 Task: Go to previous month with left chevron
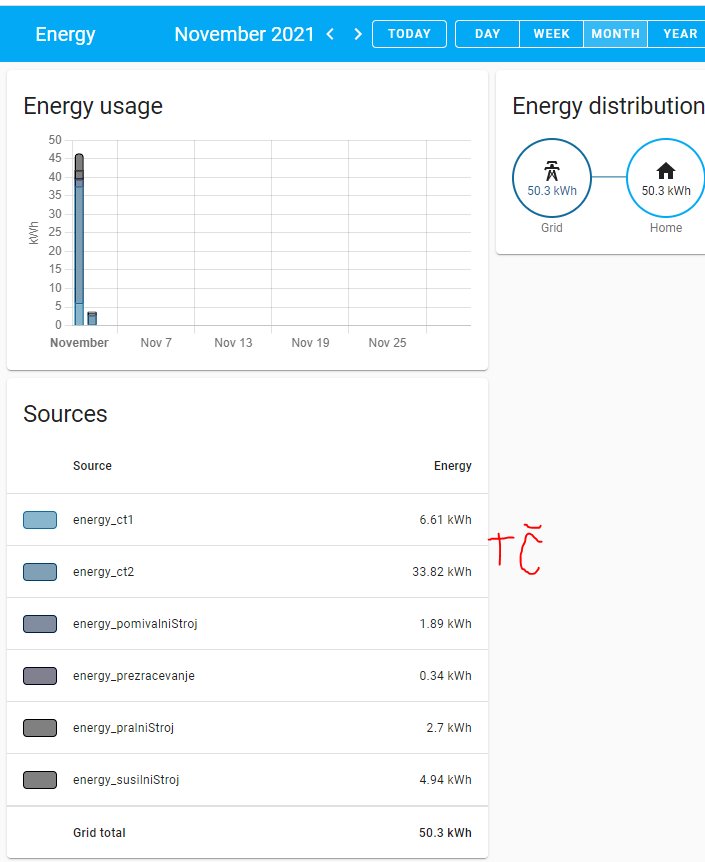point(330,34)
